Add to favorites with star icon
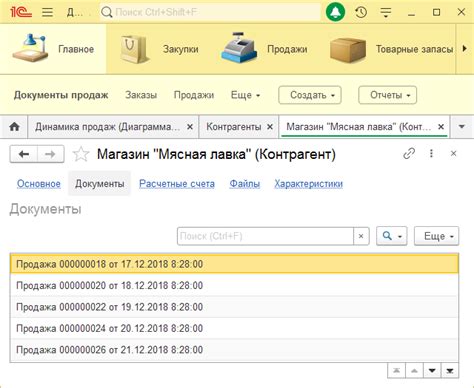Viewport: 474px width, 388px height. pyautogui.click(x=81, y=154)
